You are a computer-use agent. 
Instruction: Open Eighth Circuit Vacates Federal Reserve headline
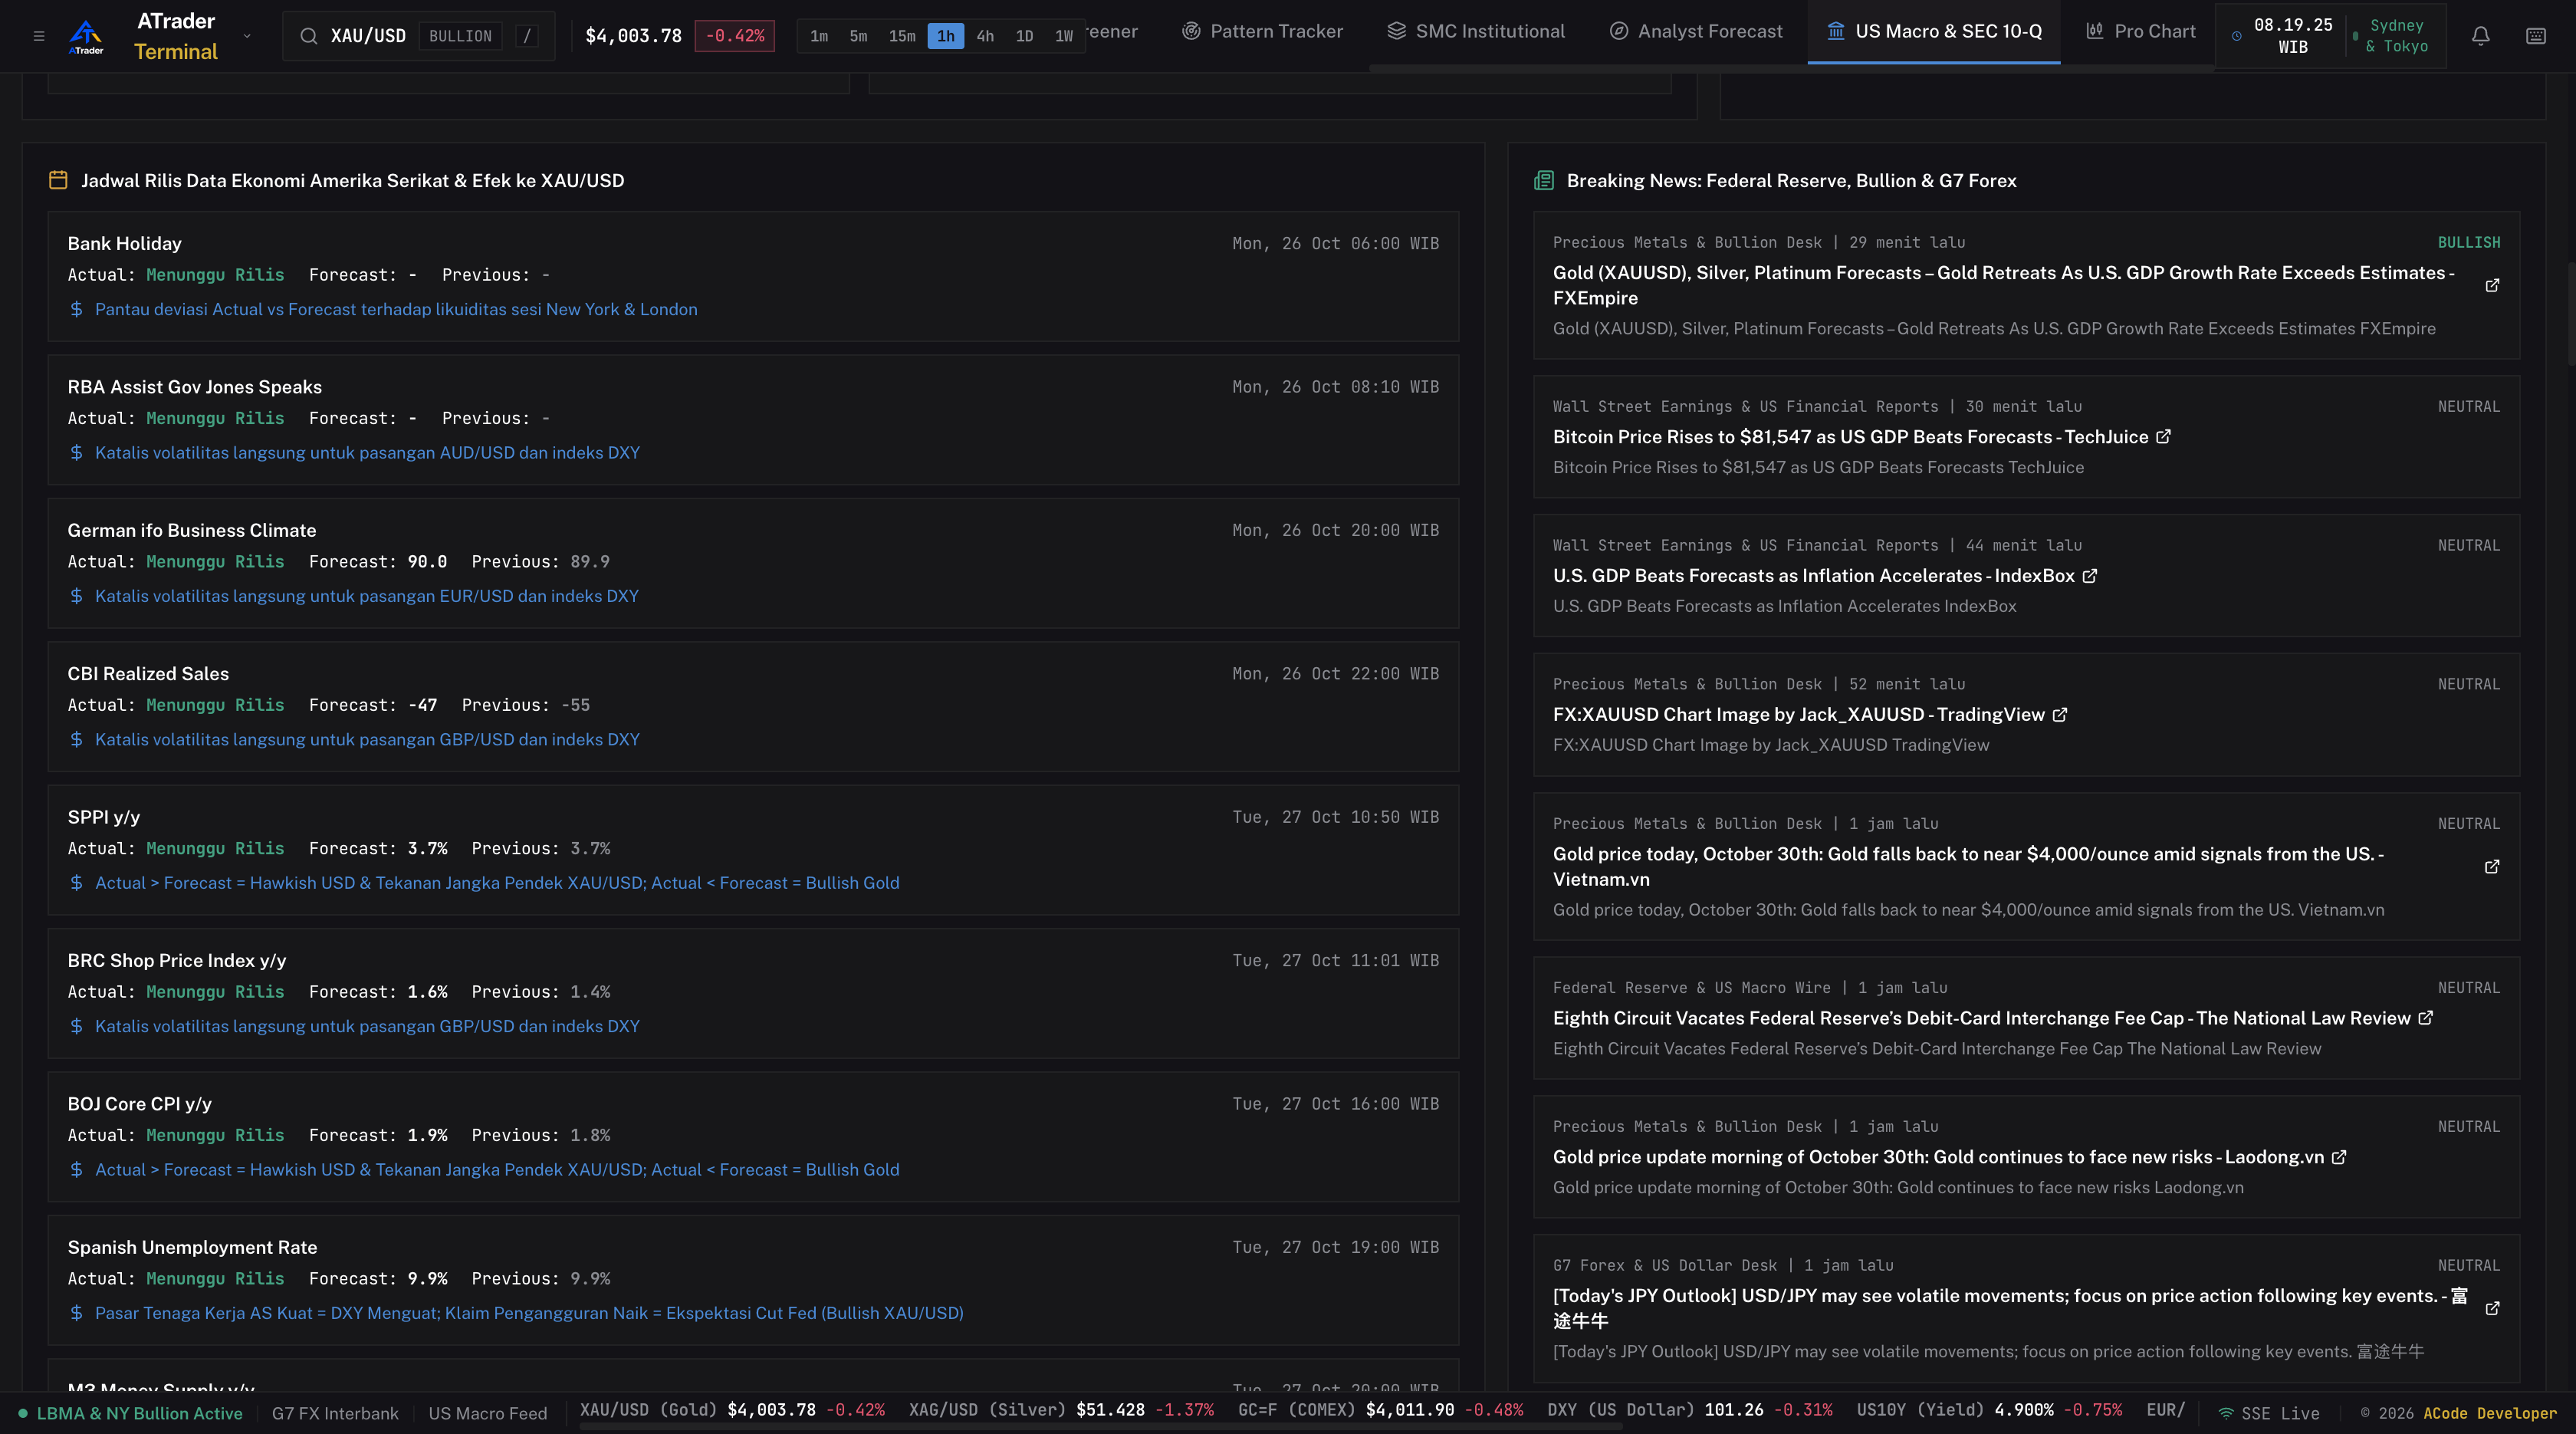click(1981, 1018)
